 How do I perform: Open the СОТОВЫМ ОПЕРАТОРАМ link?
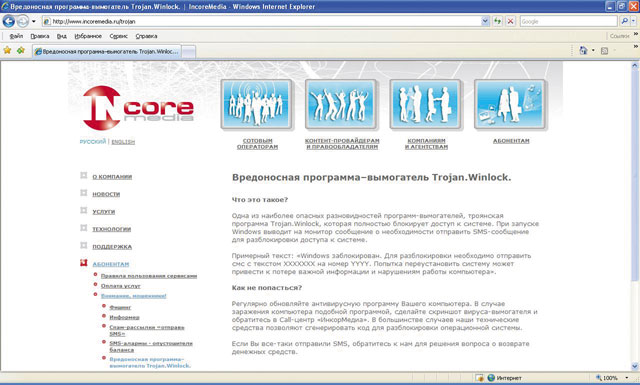[x=257, y=144]
